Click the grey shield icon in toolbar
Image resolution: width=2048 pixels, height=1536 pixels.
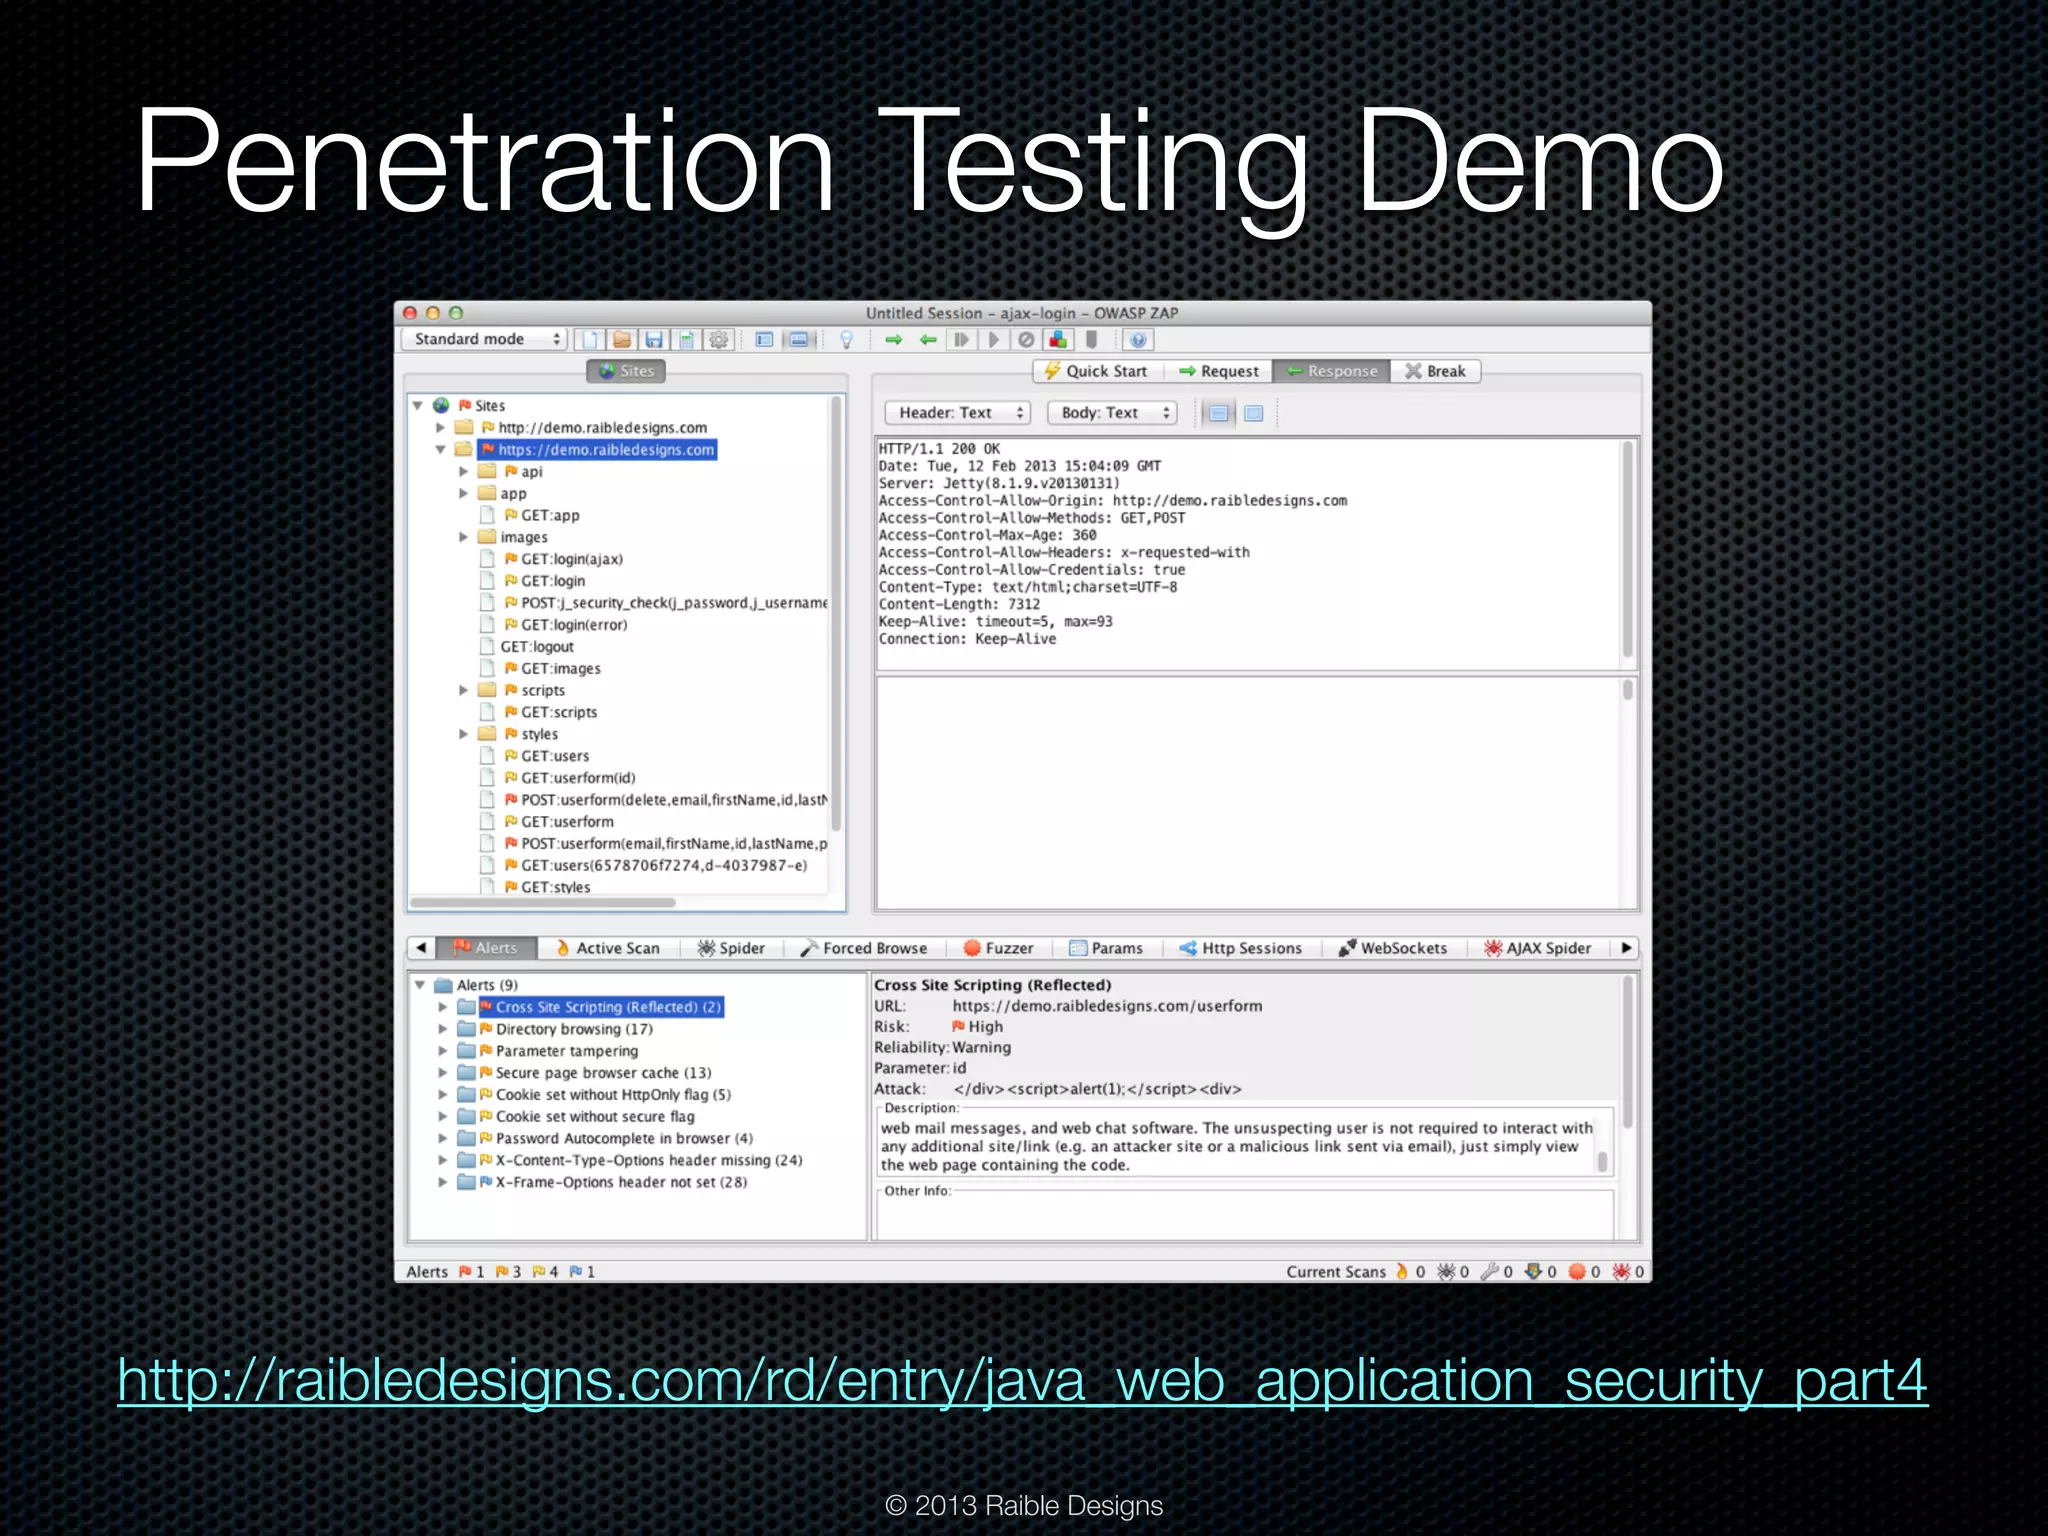point(1091,340)
